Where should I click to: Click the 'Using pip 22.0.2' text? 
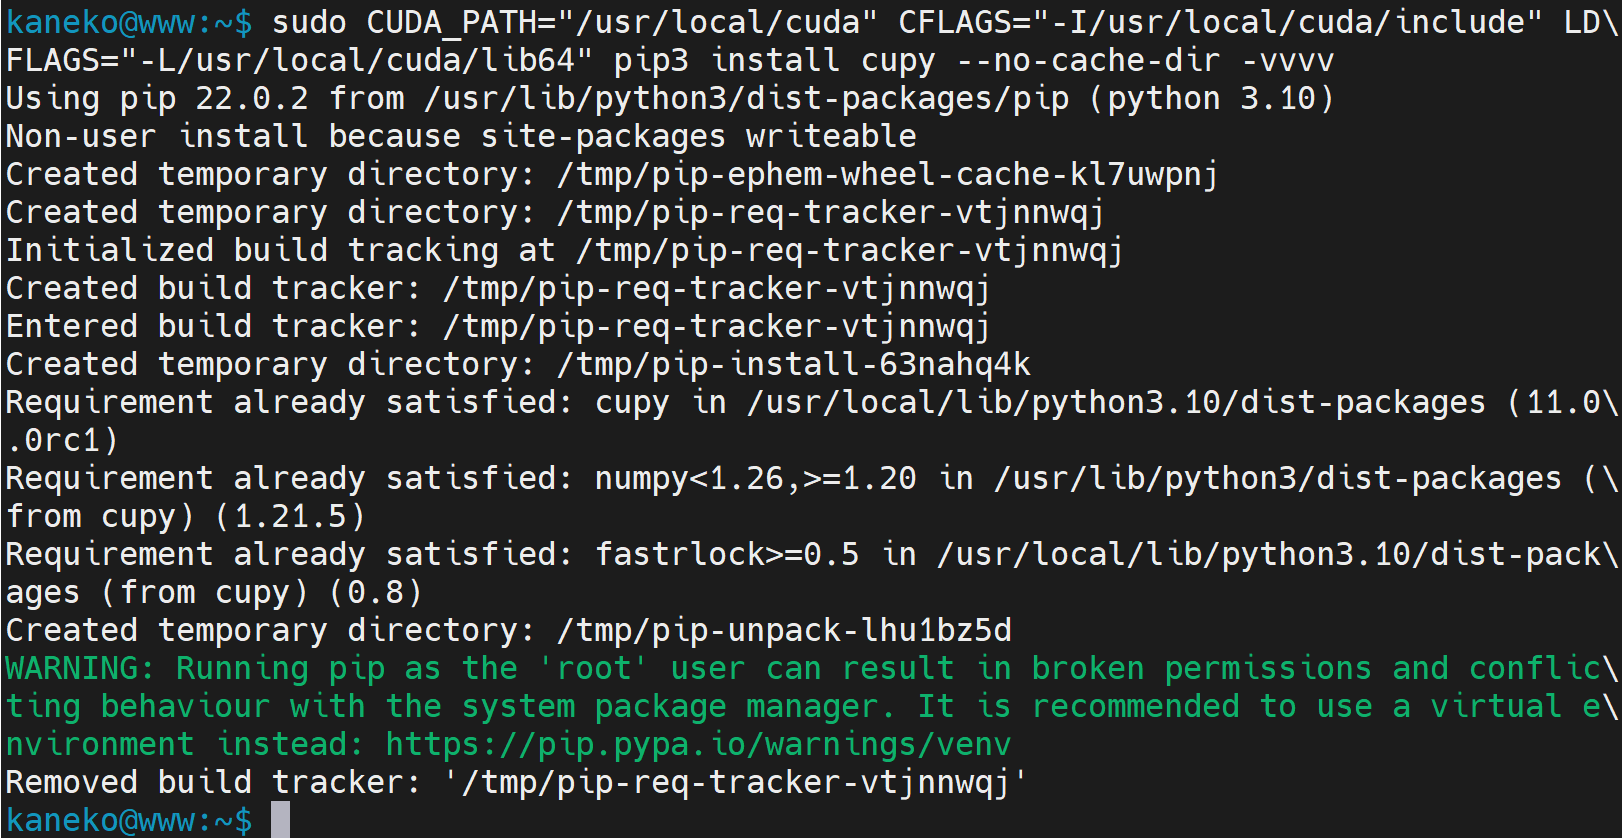(x=157, y=98)
